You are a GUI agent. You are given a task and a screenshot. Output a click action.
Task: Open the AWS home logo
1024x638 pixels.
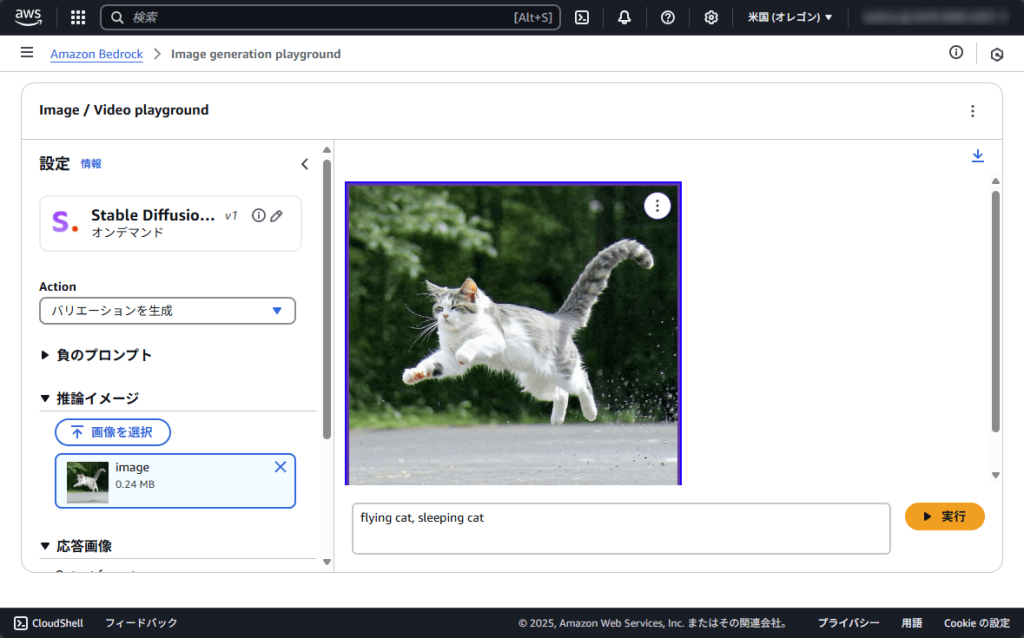coord(28,17)
